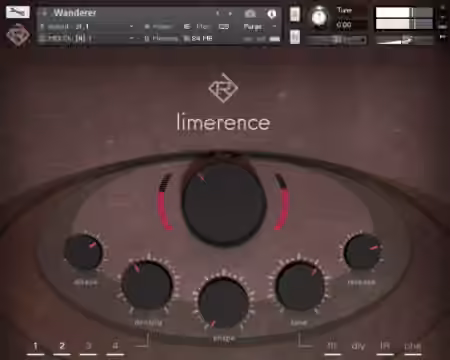Viewport: 450px width, 360px height.
Task: Click the Tune knob in the header
Action: coord(319,17)
